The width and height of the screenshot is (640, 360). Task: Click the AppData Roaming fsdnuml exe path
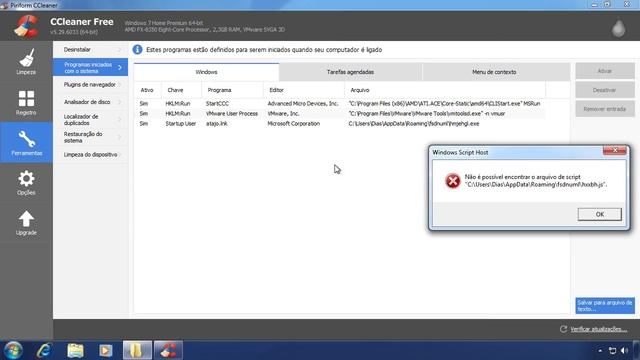(x=414, y=124)
